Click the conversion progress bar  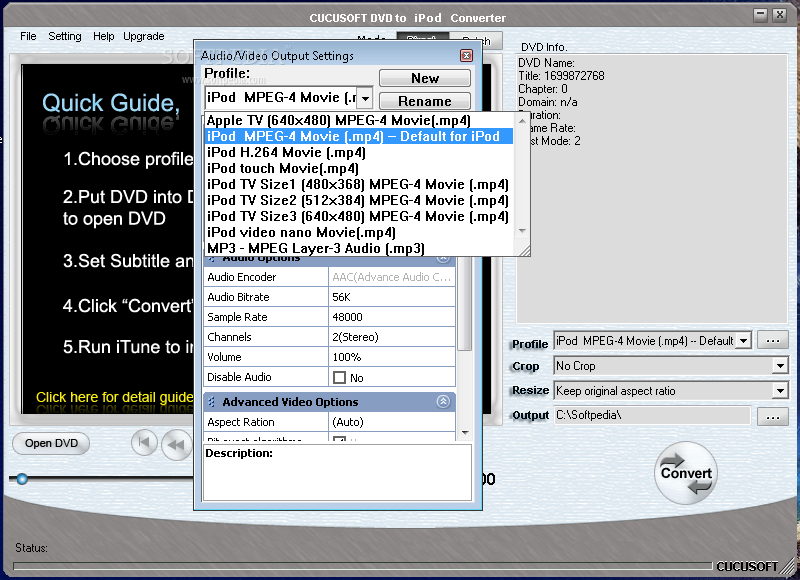pos(362,566)
